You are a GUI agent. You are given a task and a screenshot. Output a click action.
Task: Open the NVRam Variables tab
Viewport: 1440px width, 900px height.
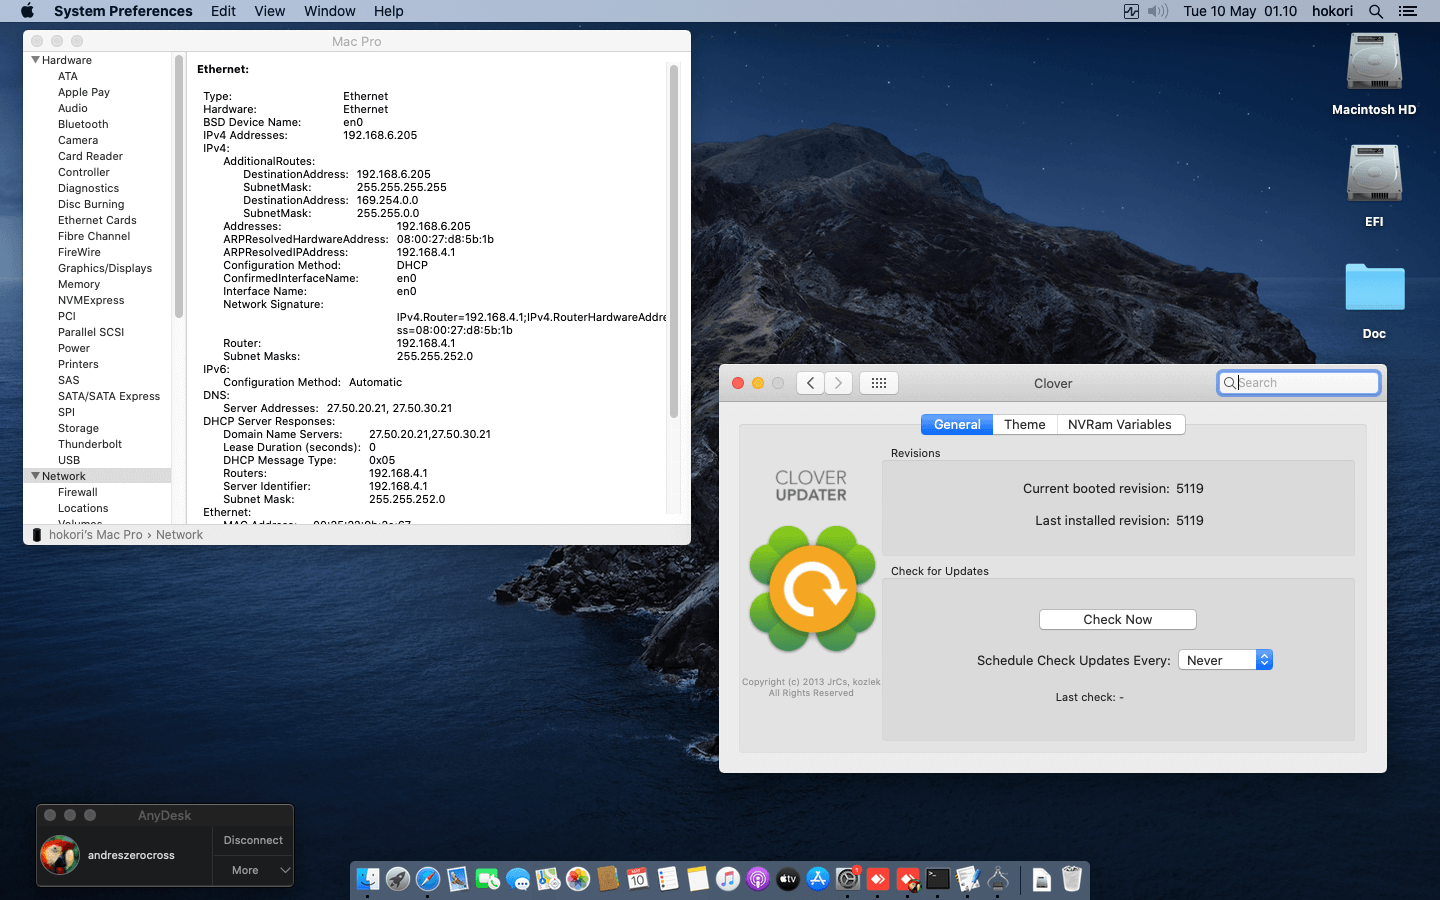coord(1120,424)
